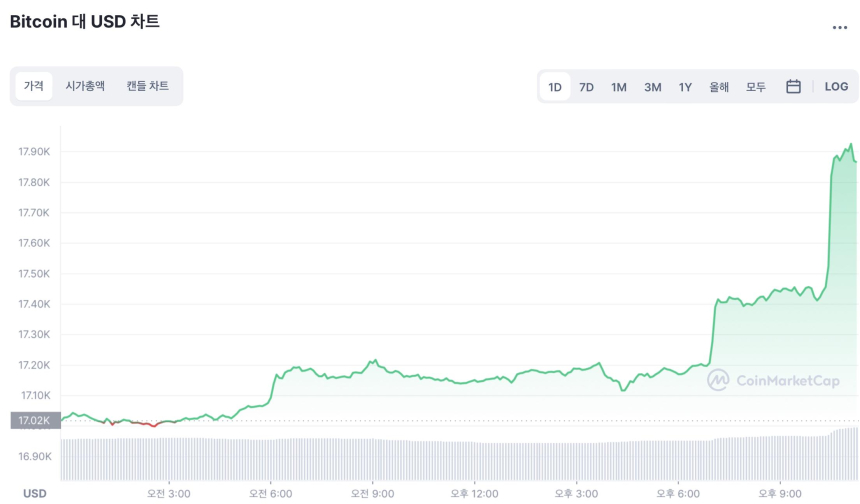Switch to the 시가총액 market cap tab
This screenshot has width=860, height=504.
[85, 86]
